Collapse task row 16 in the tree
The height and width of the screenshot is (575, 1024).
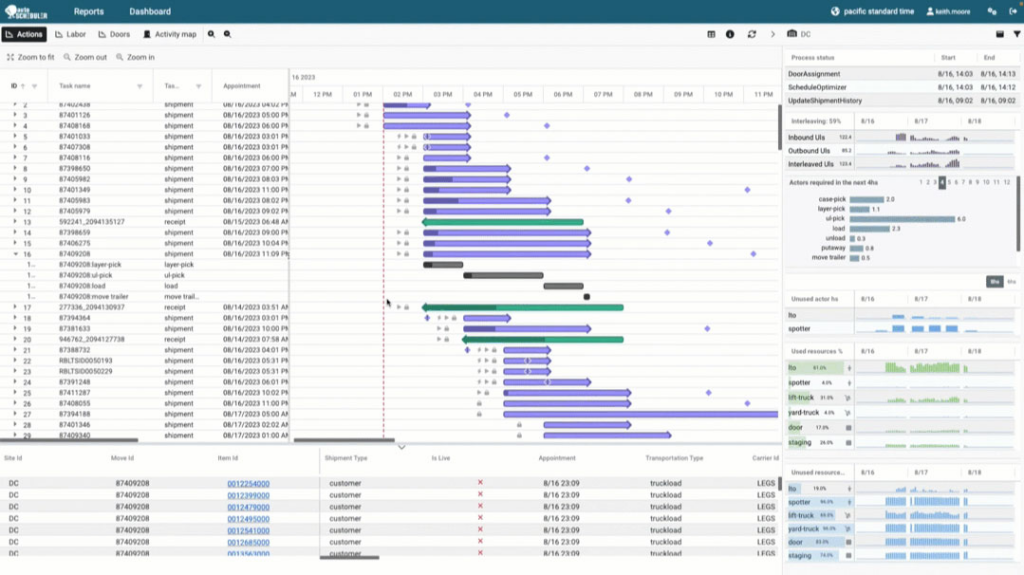click(x=15, y=254)
